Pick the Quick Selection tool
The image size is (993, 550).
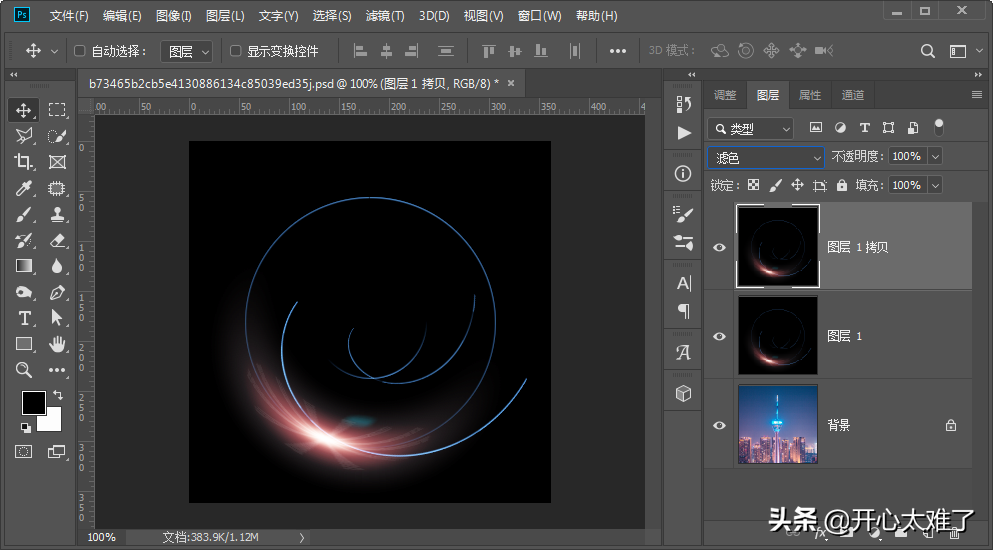[x=57, y=136]
